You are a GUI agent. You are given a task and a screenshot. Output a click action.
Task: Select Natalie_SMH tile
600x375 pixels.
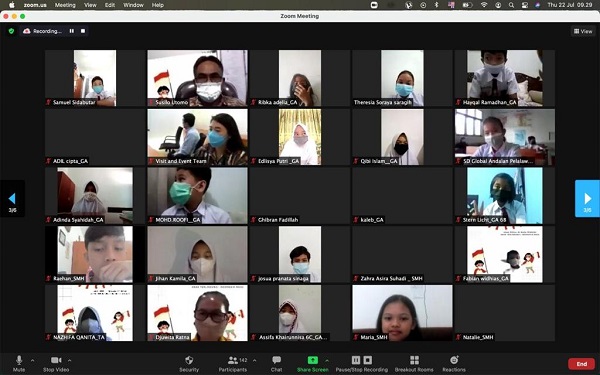(x=505, y=313)
